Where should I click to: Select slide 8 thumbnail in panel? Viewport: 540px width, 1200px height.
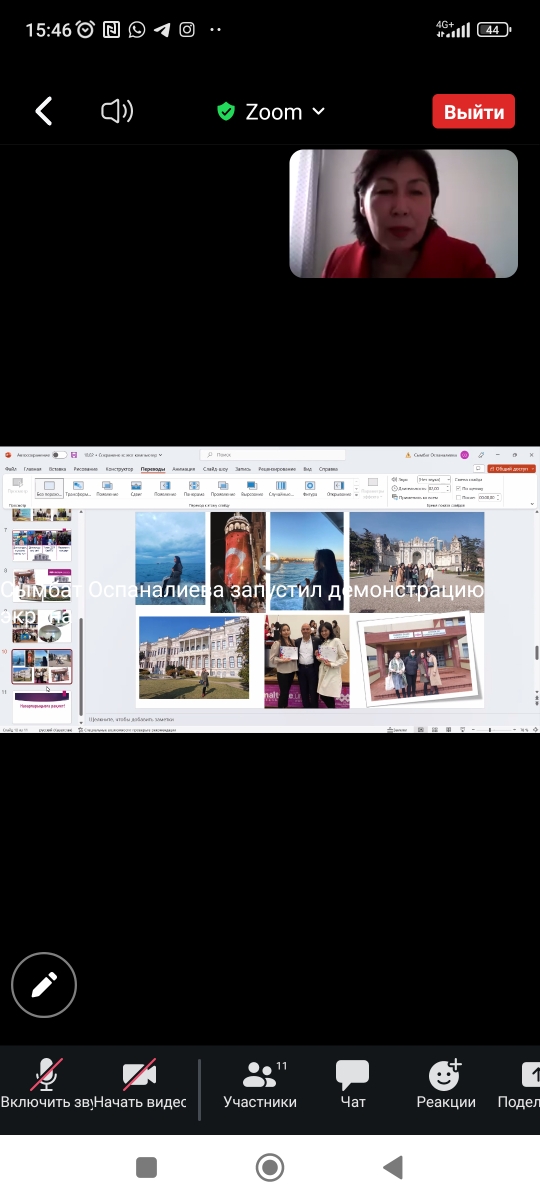(x=42, y=585)
